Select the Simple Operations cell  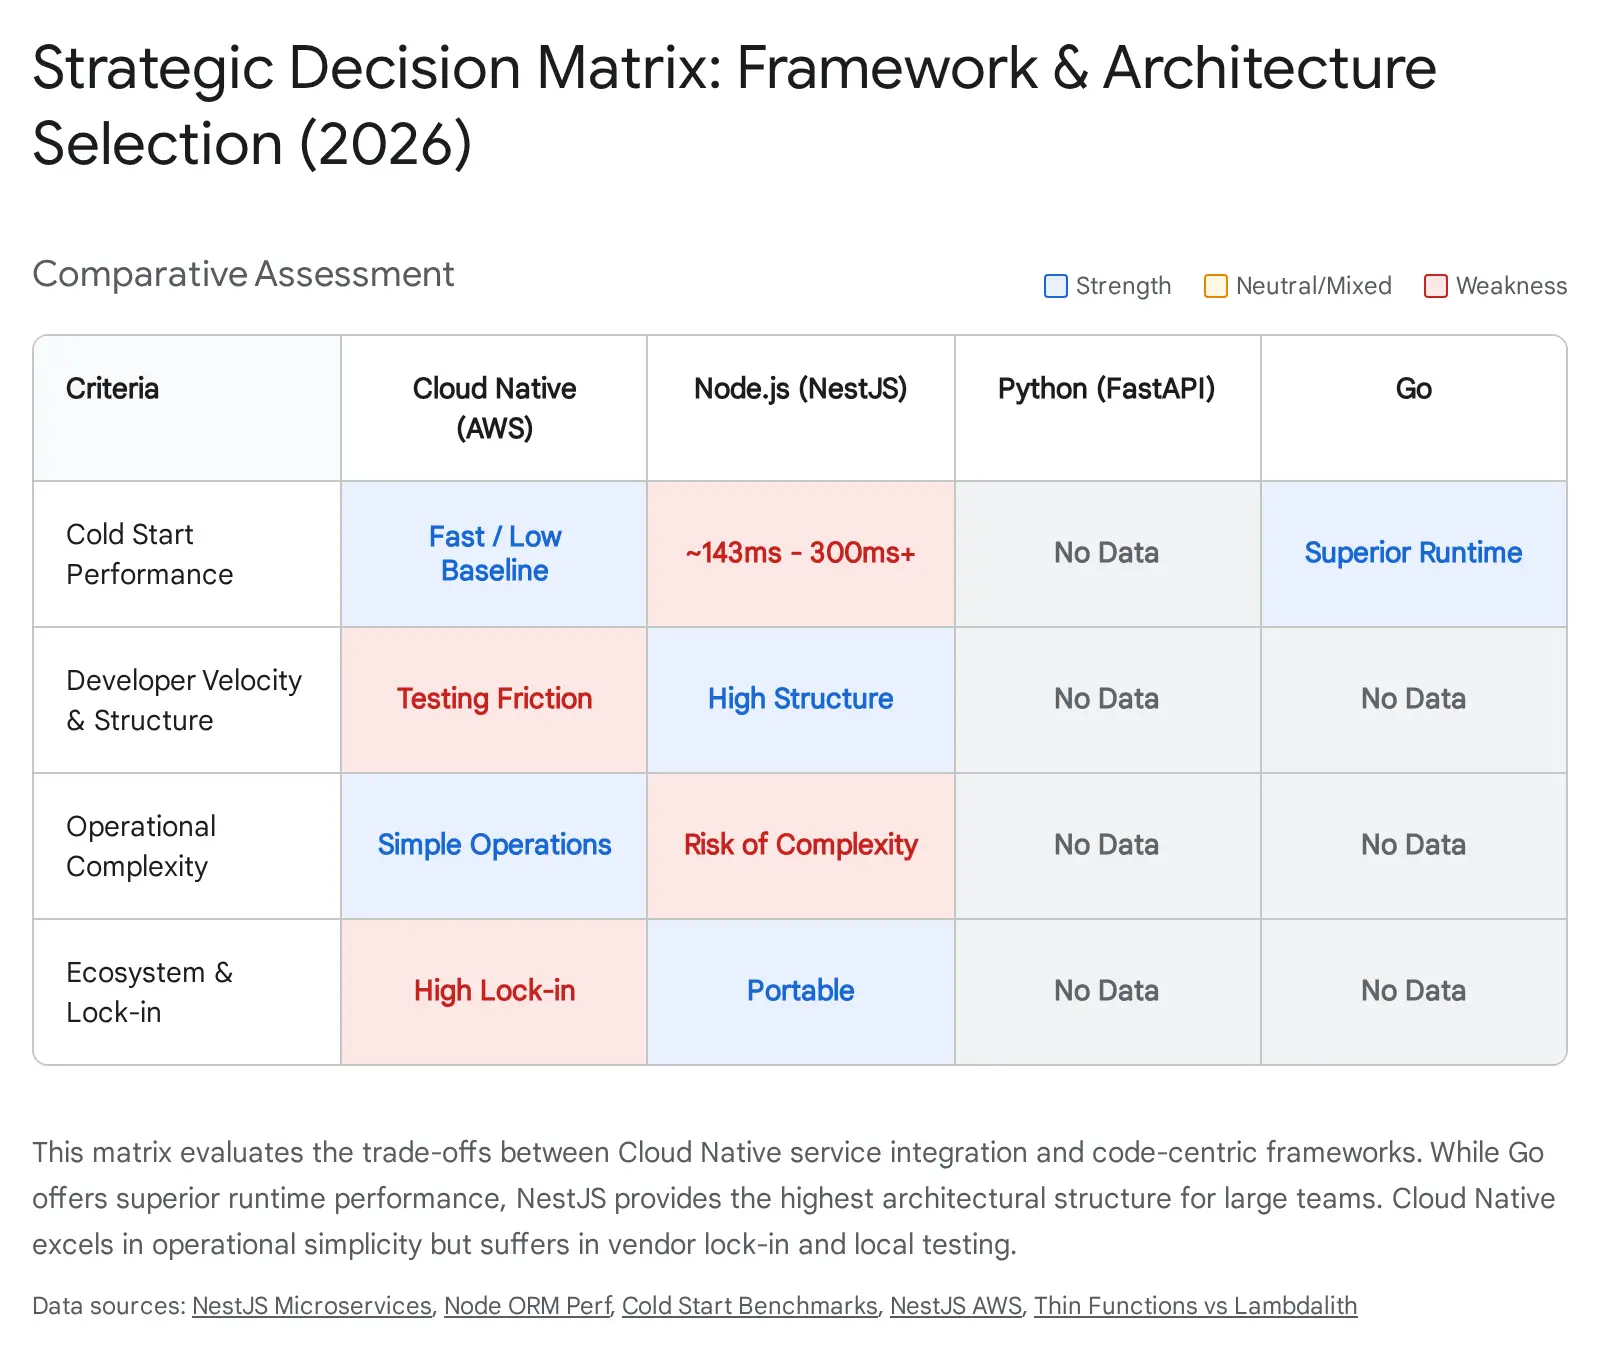(494, 845)
